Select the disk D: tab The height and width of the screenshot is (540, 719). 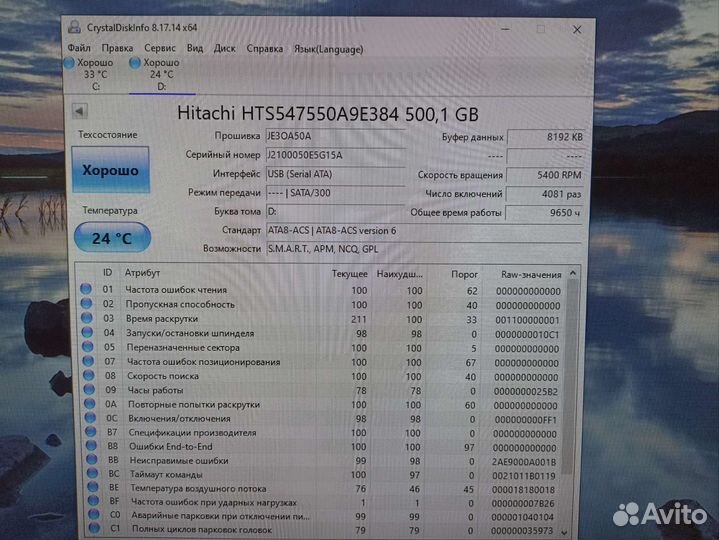coord(161,74)
